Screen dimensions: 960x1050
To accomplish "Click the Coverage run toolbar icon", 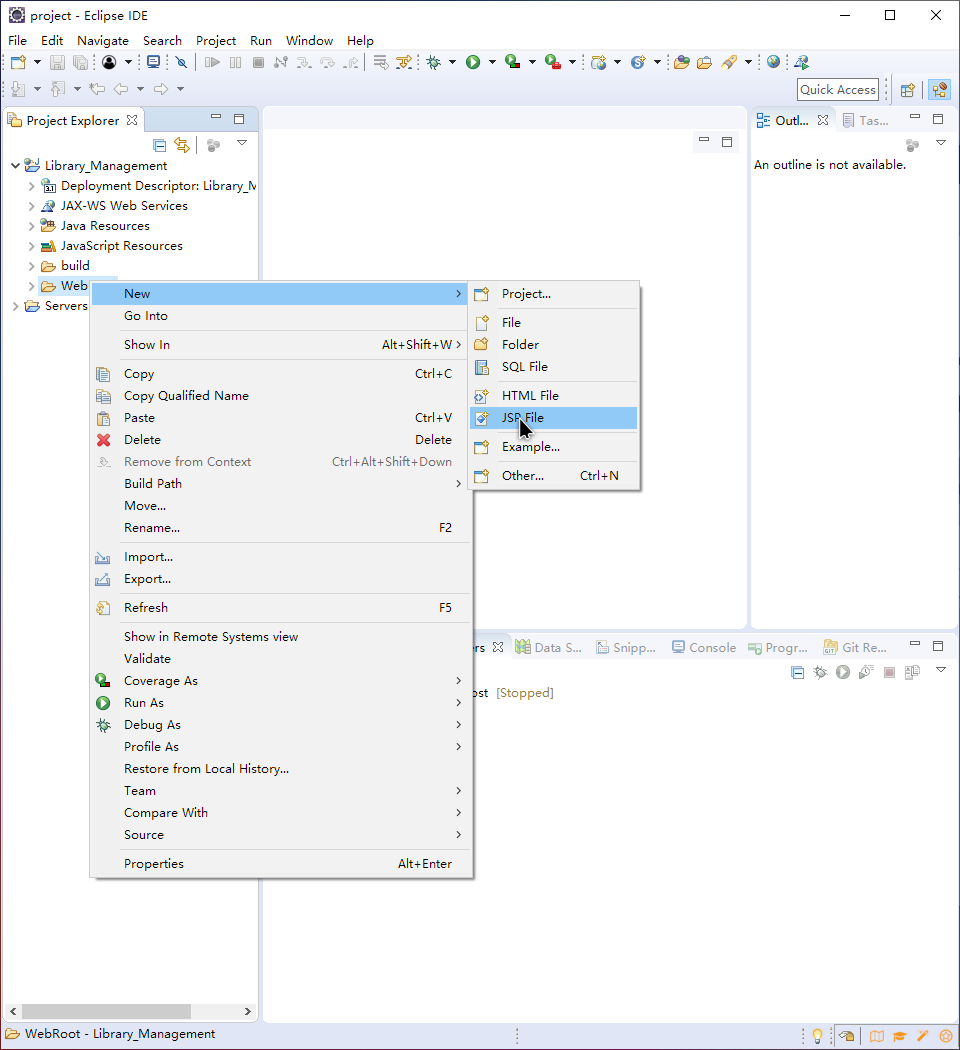I will click(513, 62).
